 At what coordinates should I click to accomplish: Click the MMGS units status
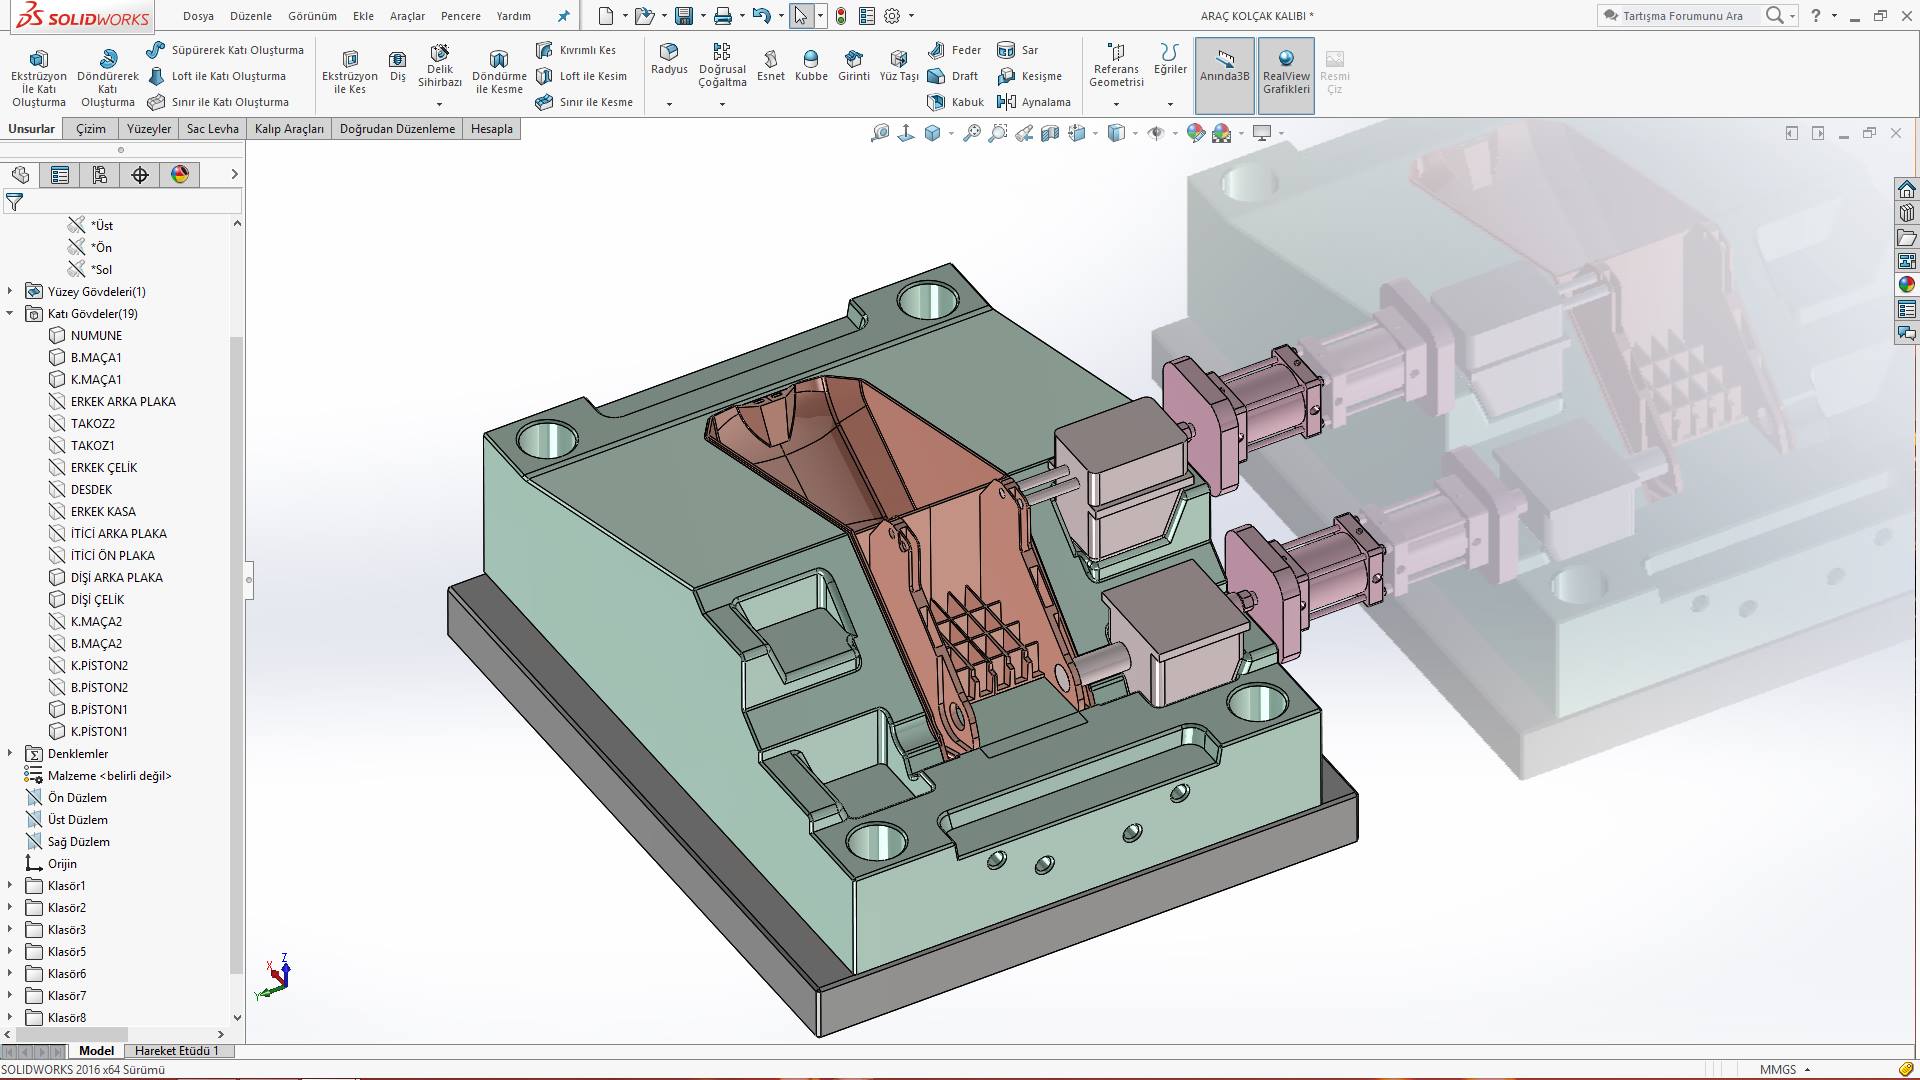(1778, 1069)
